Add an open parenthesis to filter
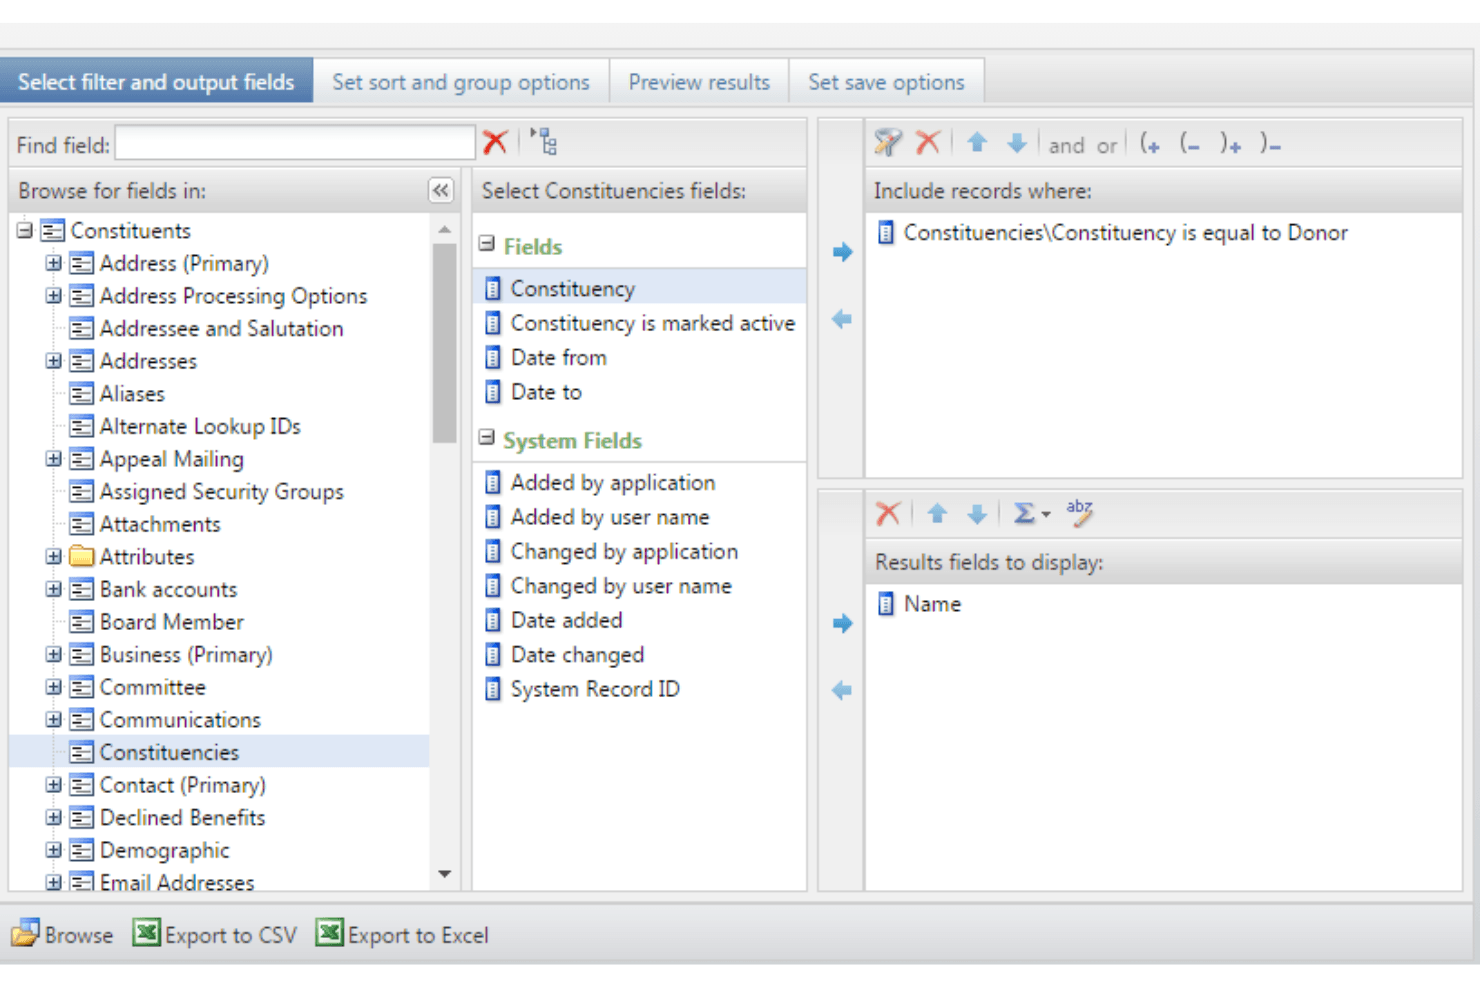 click(1150, 144)
